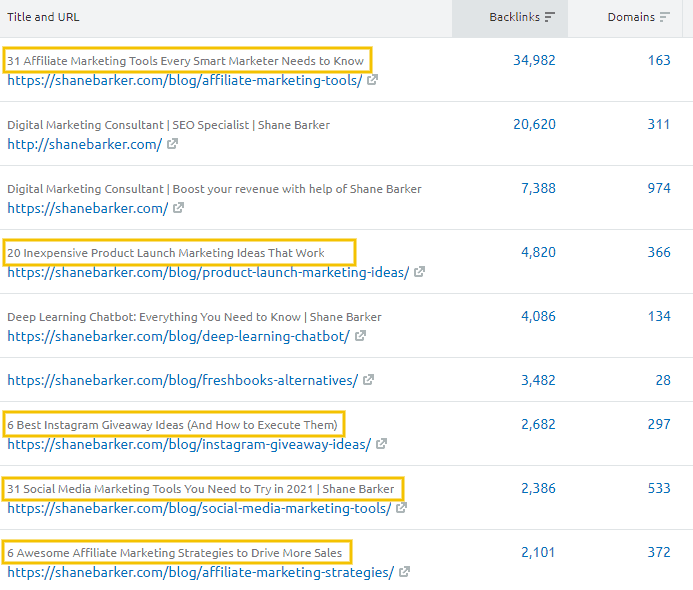Click the 34,982 backlinks count
Image resolution: width=693 pixels, height=590 pixels.
534,61
